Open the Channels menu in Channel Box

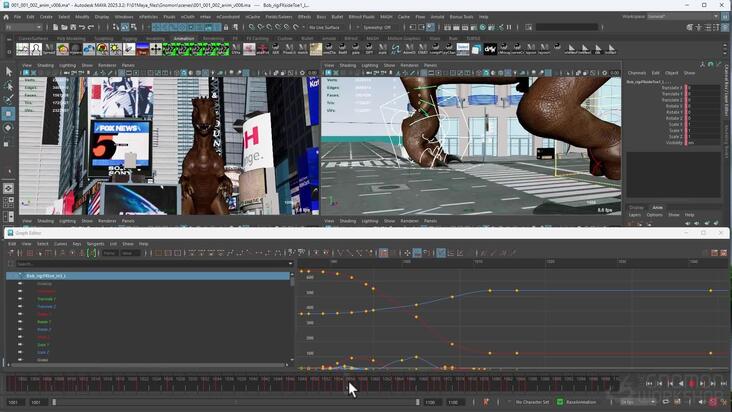637,73
